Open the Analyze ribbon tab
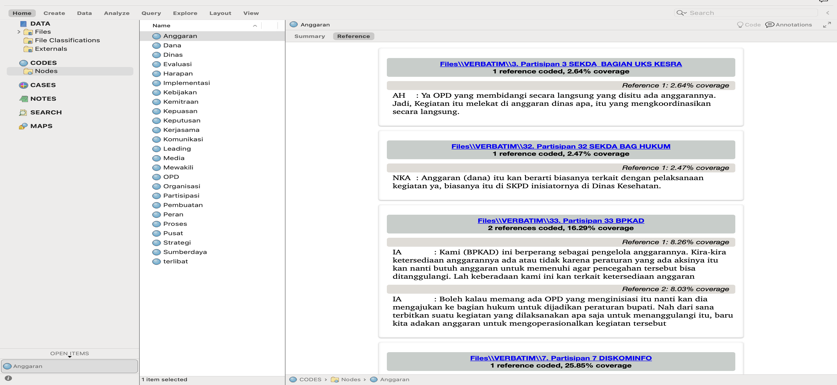Viewport: 837px width, 385px height. point(116,13)
